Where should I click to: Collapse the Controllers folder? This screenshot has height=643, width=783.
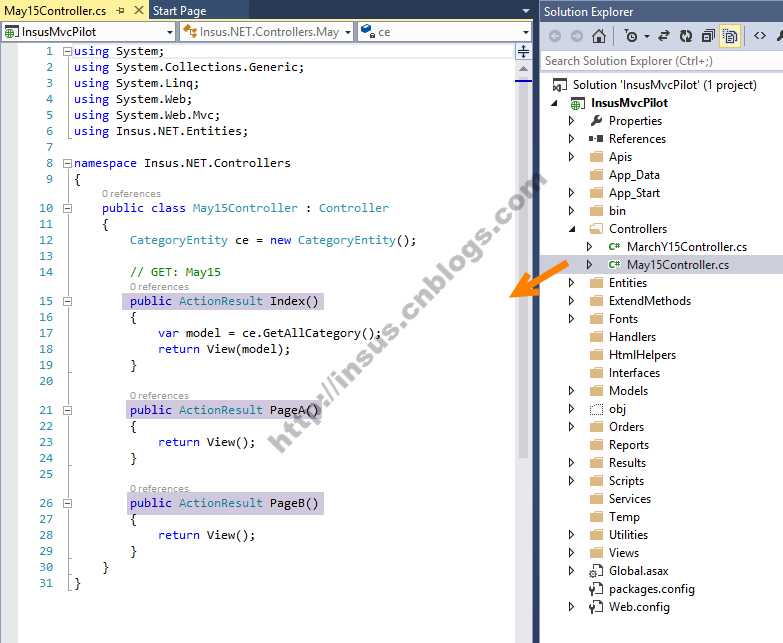(572, 229)
